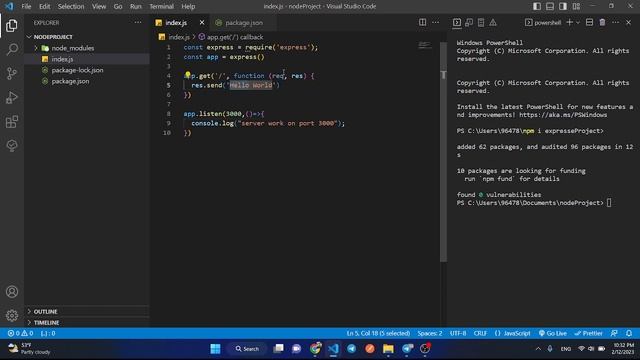The height and width of the screenshot is (360, 640).
Task: Open the Go menu
Action: tap(118, 6)
